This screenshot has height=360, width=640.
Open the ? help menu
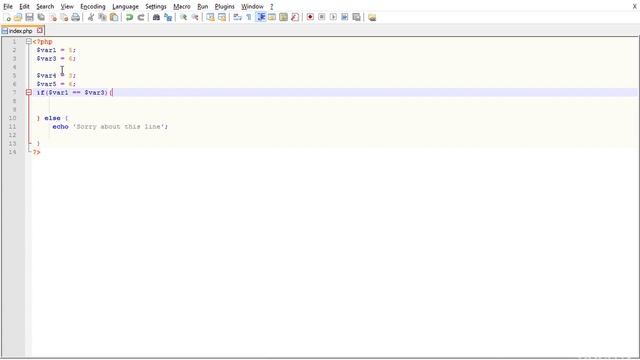point(271,7)
